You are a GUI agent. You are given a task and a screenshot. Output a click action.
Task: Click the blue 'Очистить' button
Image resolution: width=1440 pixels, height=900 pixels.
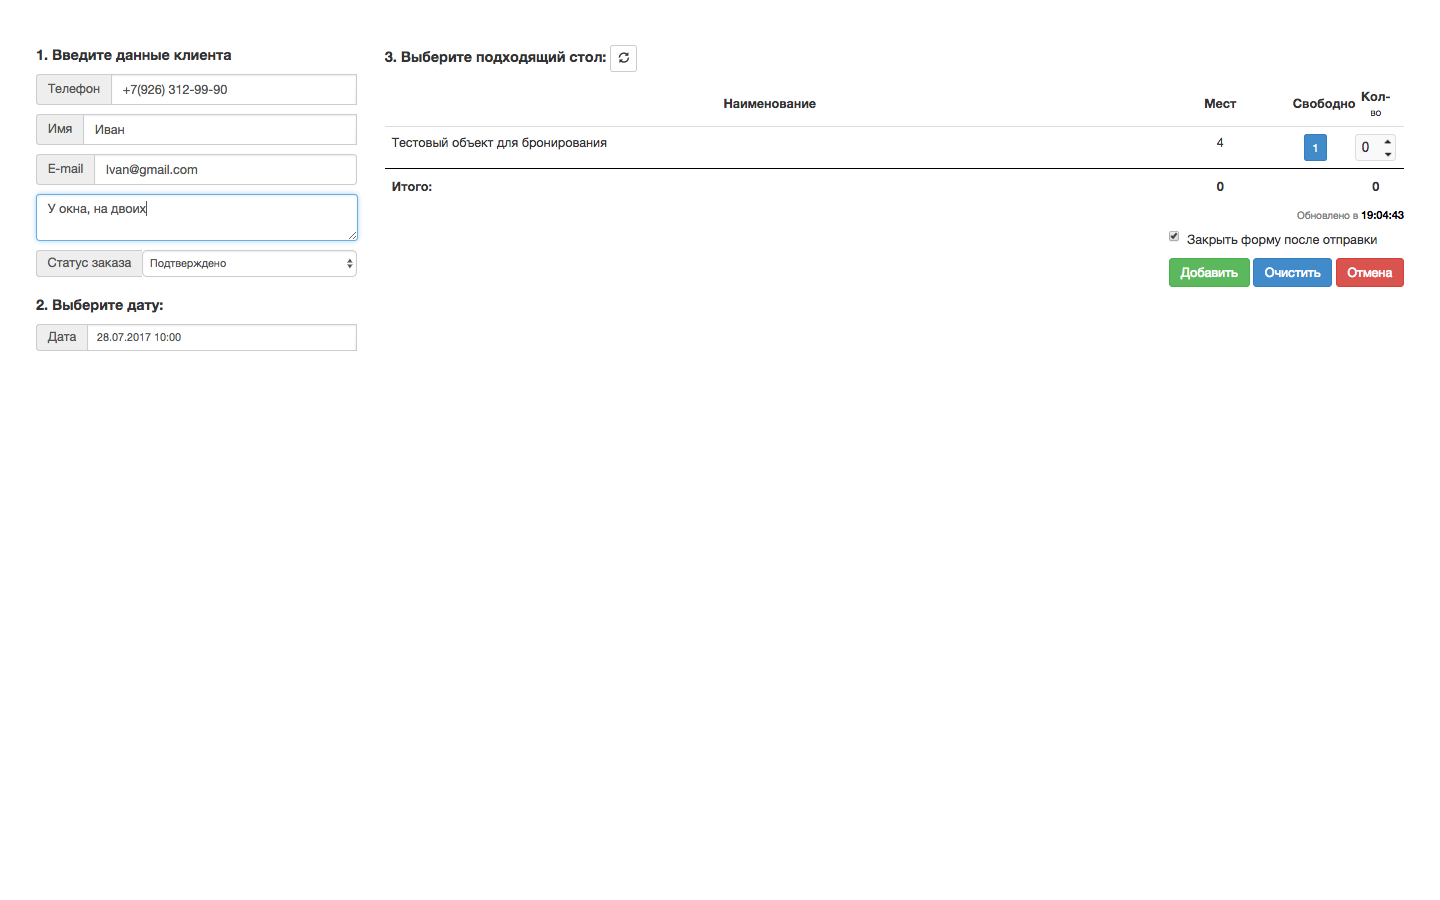1292,273
